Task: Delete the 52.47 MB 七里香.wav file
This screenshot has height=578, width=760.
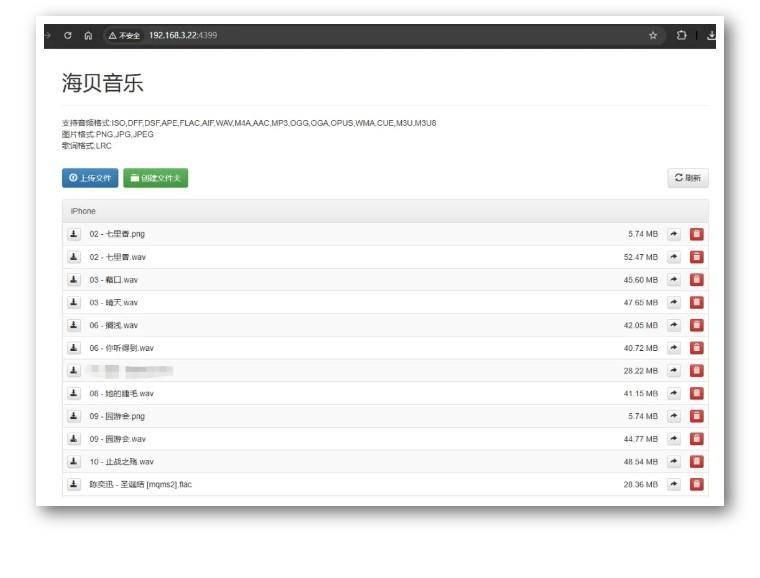Action: click(697, 257)
